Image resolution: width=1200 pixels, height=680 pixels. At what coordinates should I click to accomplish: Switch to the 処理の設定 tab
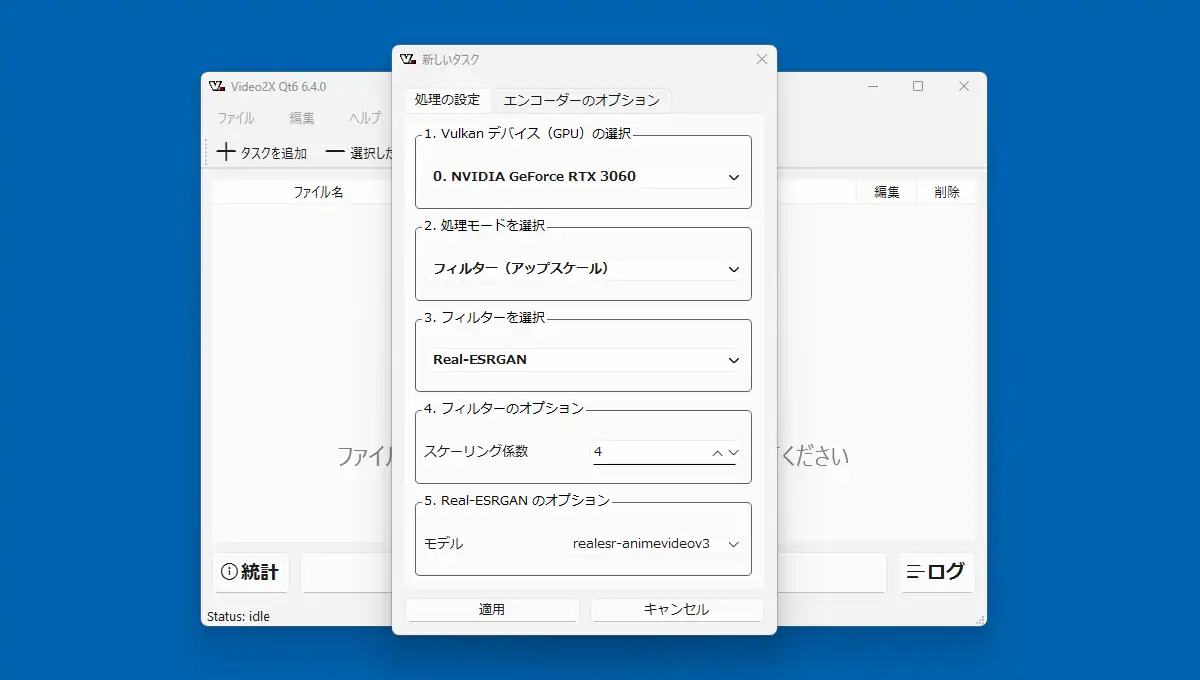pyautogui.click(x=447, y=100)
